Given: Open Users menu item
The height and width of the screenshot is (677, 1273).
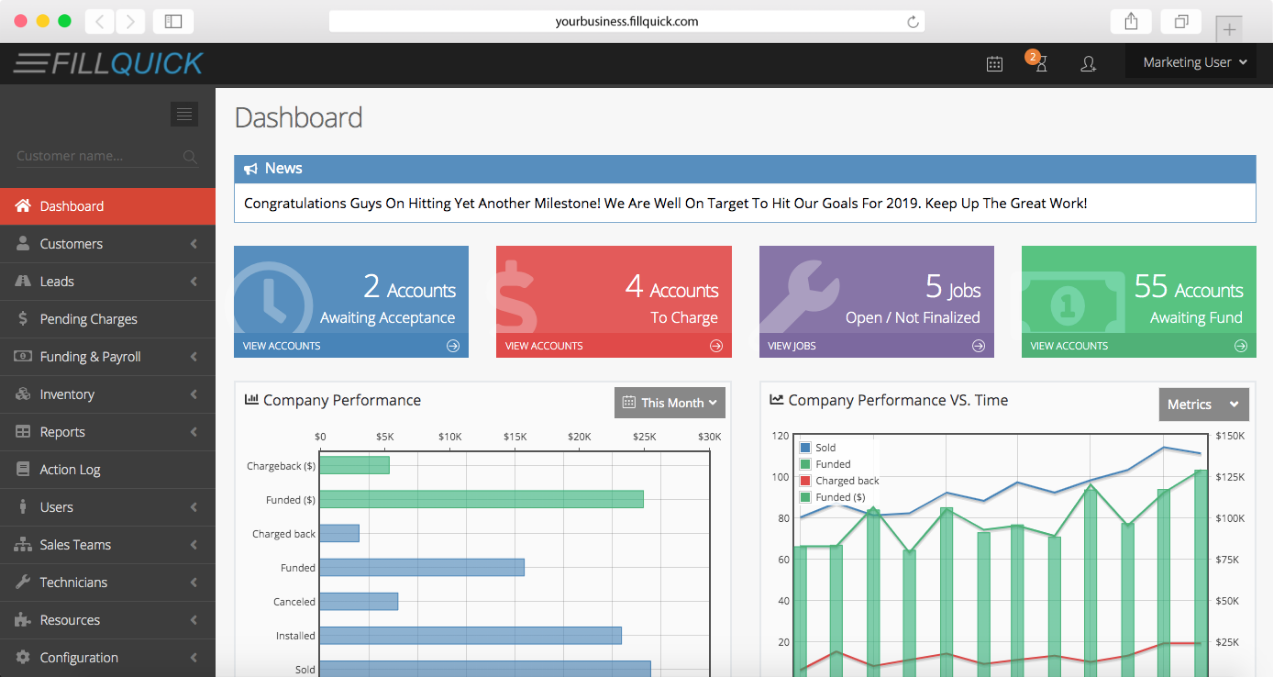Looking at the screenshot, I should pyautogui.click(x=107, y=507).
